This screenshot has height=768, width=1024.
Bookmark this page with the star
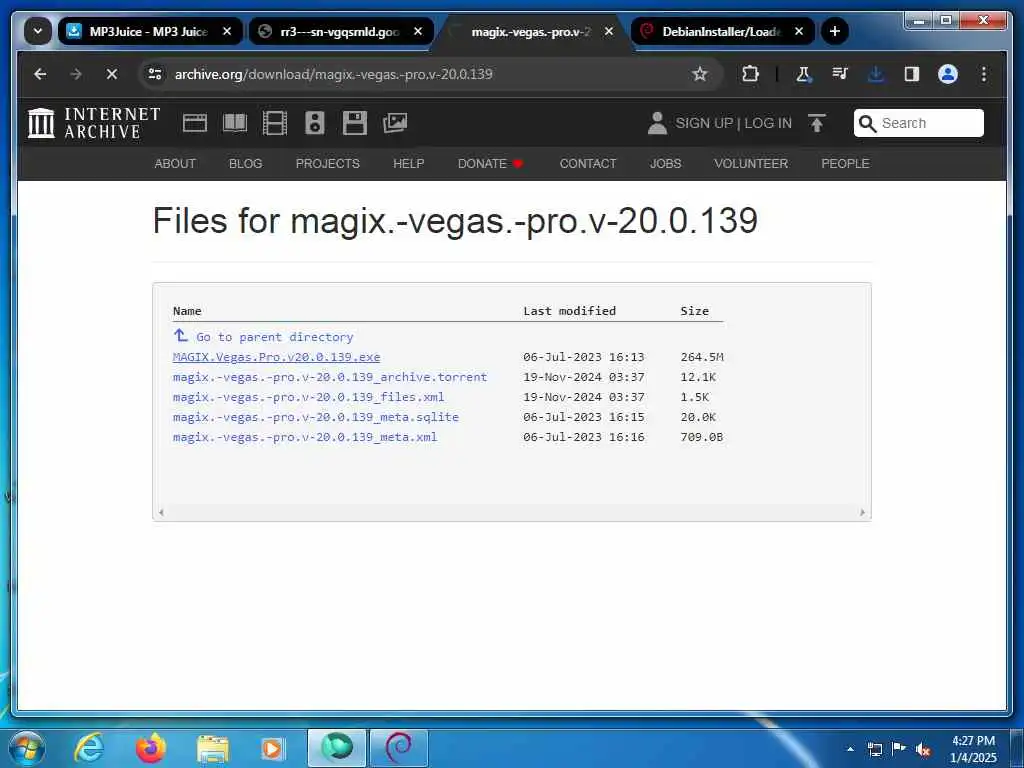[x=699, y=74]
